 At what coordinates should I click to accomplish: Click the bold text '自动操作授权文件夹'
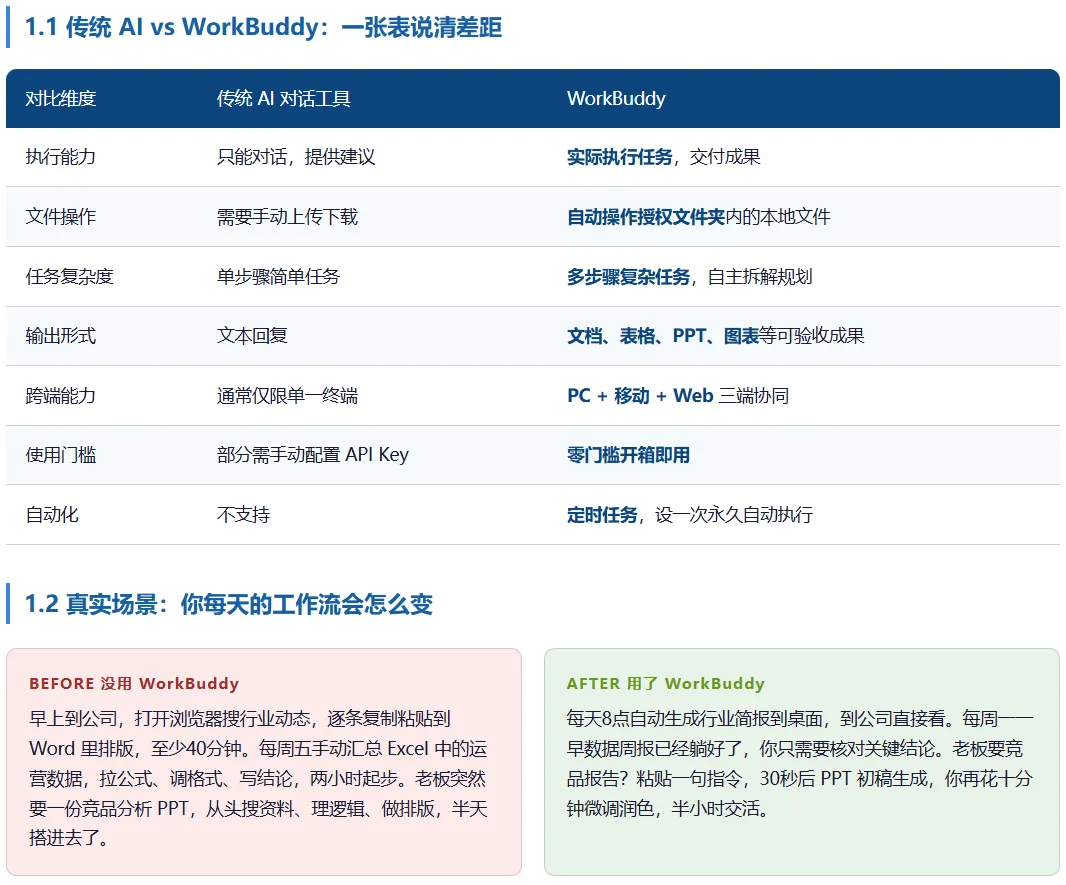tap(646, 217)
